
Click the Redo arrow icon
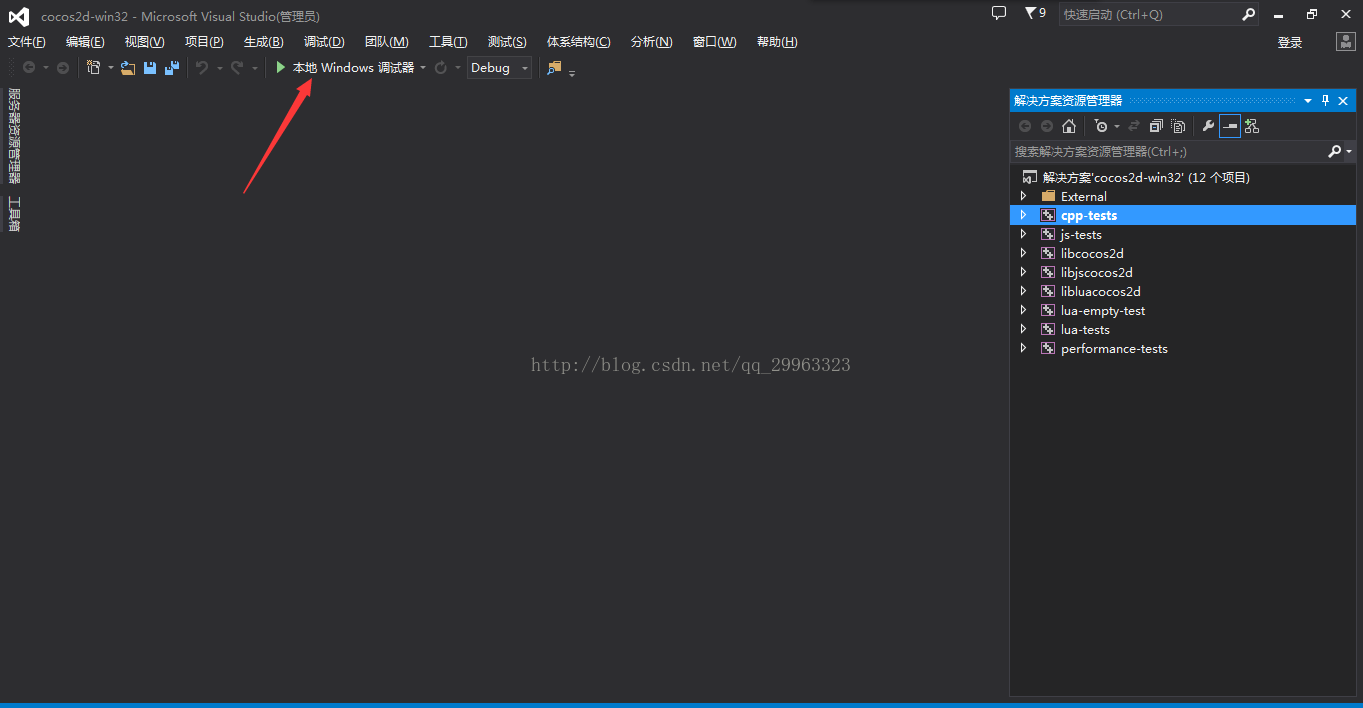click(x=237, y=68)
